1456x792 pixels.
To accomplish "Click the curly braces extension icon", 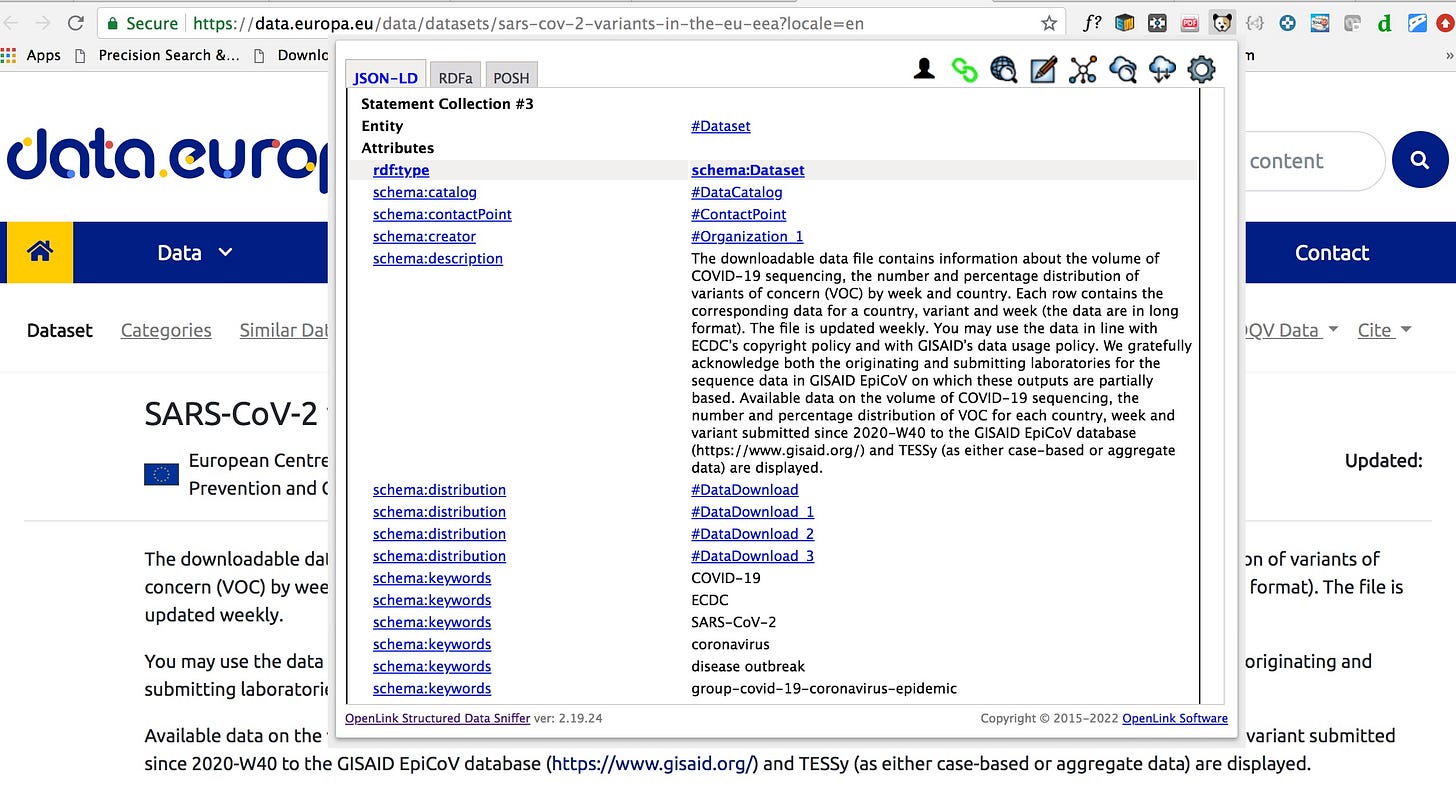I will [x=1256, y=22].
